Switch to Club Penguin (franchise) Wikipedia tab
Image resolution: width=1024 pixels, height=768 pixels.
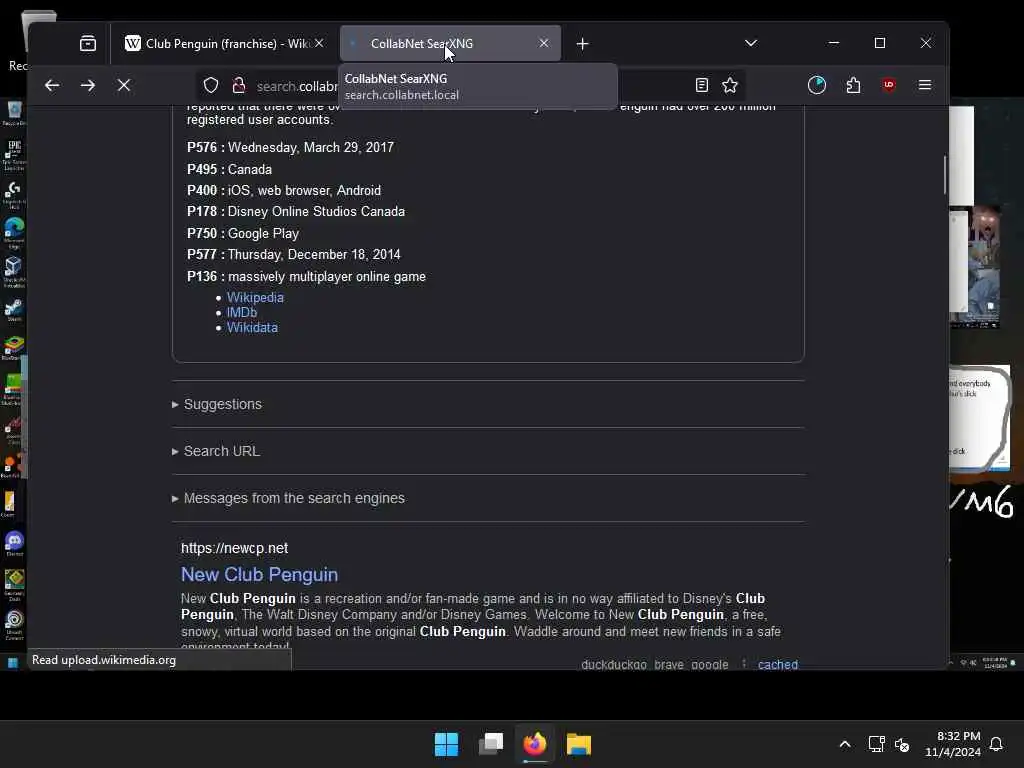224,43
